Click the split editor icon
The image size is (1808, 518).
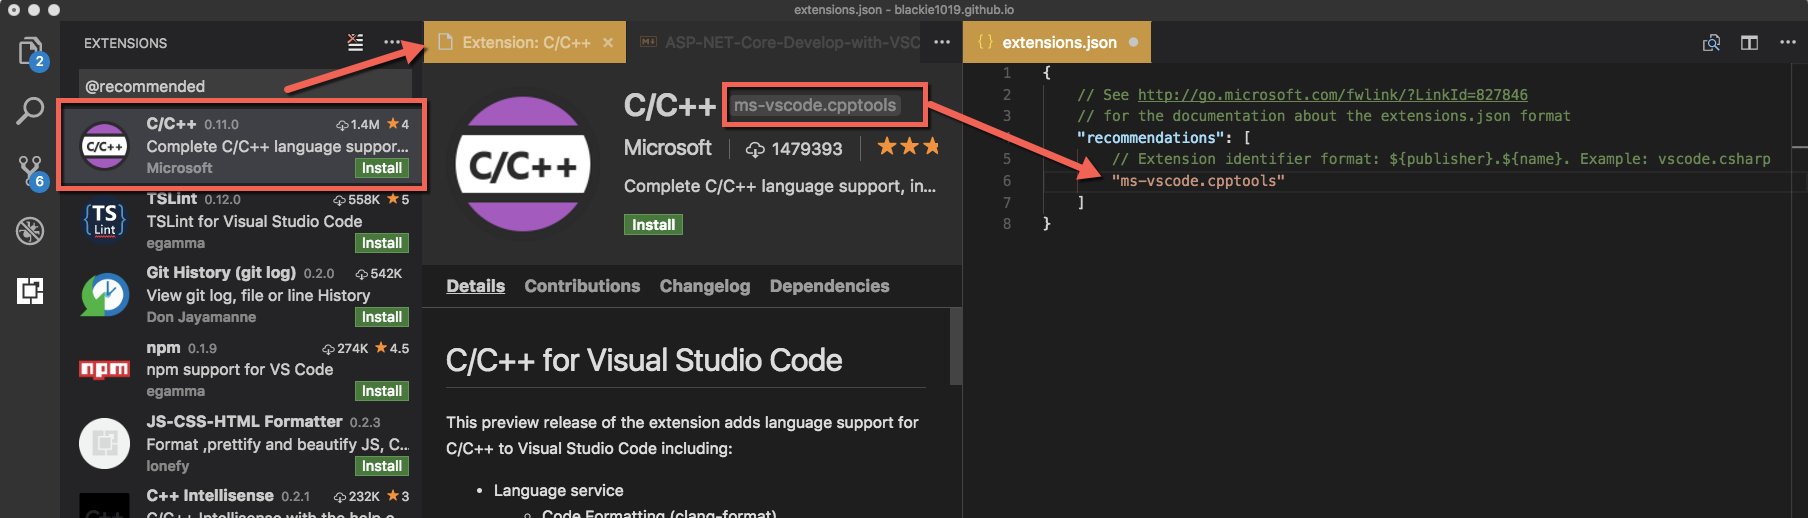[1749, 43]
